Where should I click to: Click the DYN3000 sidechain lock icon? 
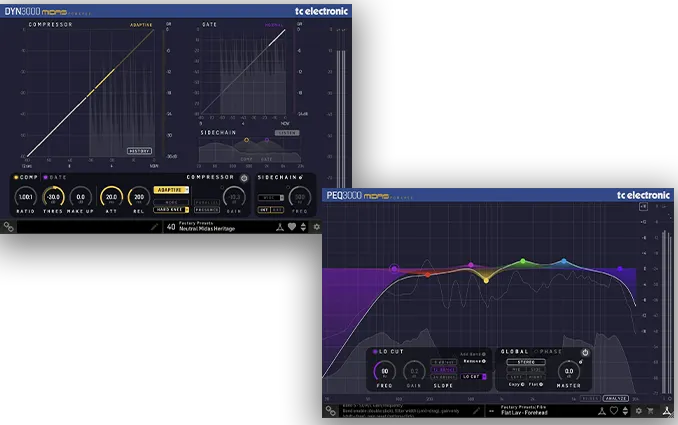[x=301, y=177]
